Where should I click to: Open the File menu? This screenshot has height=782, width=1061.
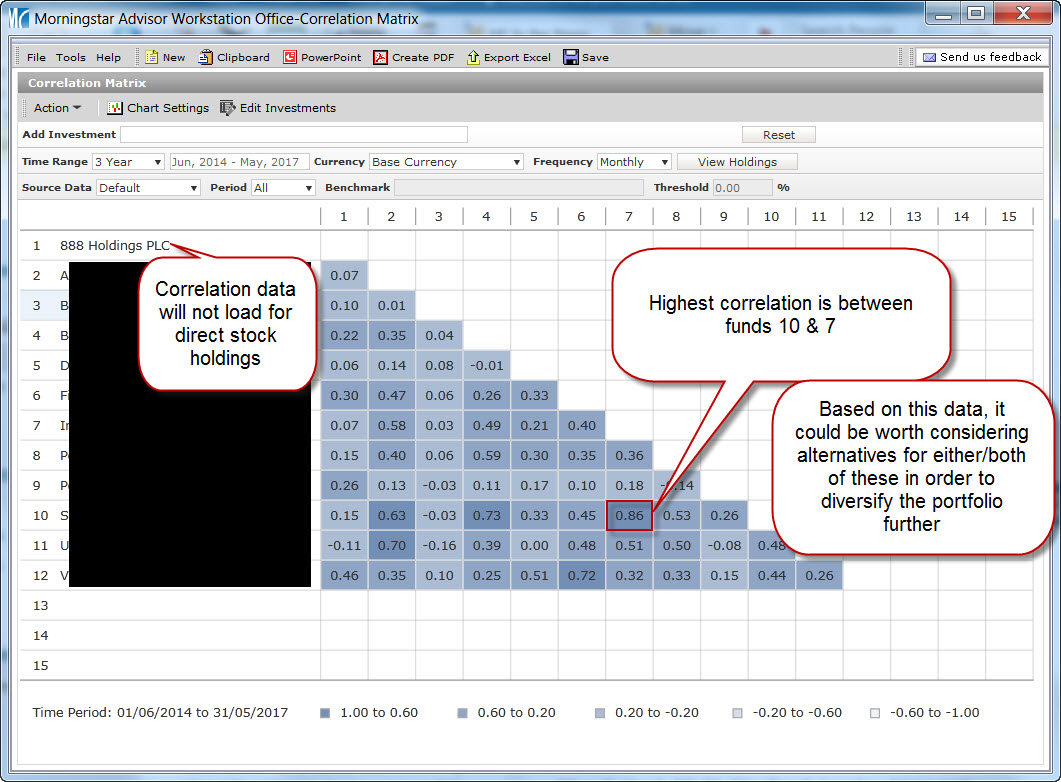(36, 57)
